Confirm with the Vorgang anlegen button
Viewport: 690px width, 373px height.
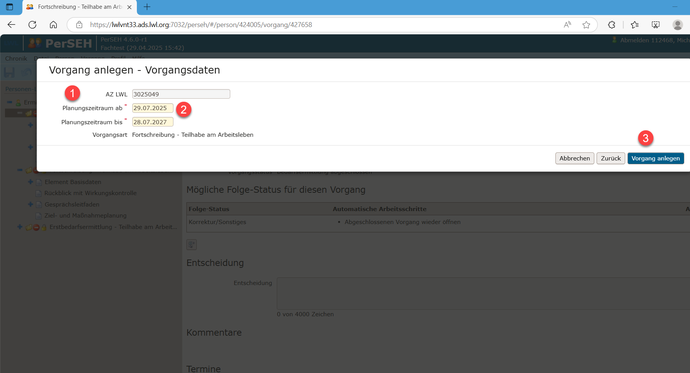pos(656,158)
